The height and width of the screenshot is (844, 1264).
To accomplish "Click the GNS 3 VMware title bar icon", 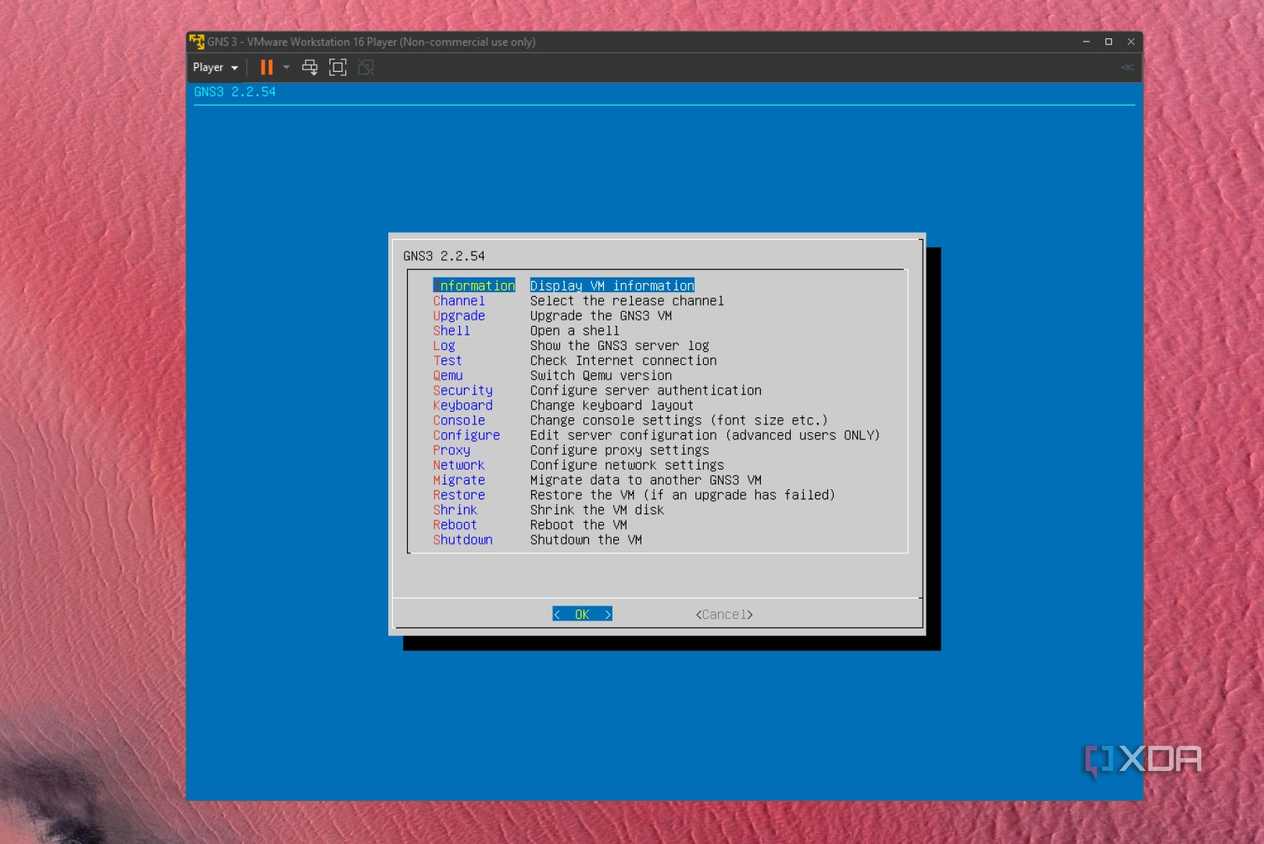I will [x=197, y=42].
